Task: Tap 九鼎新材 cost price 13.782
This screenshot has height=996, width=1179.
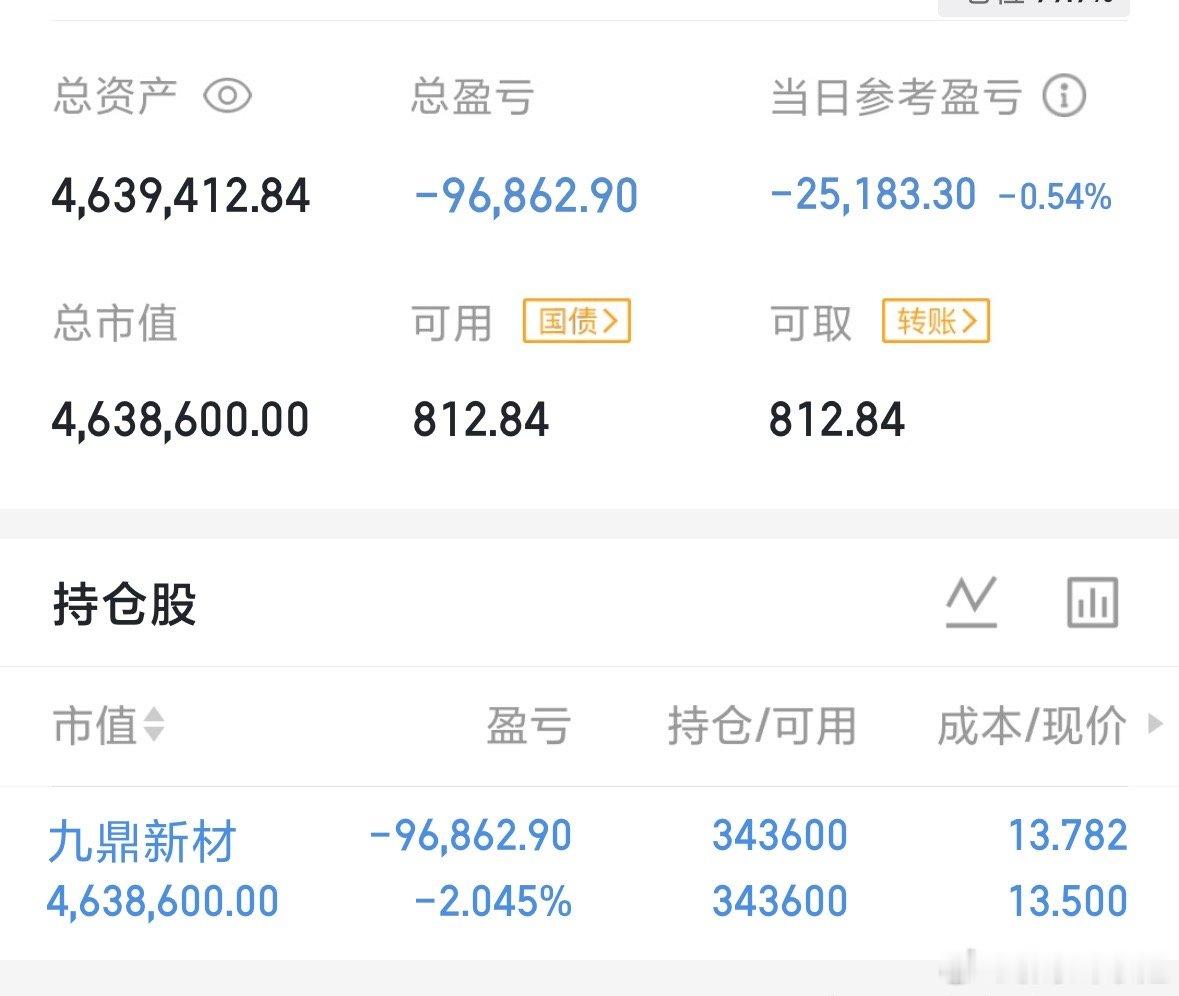Action: tap(1067, 836)
